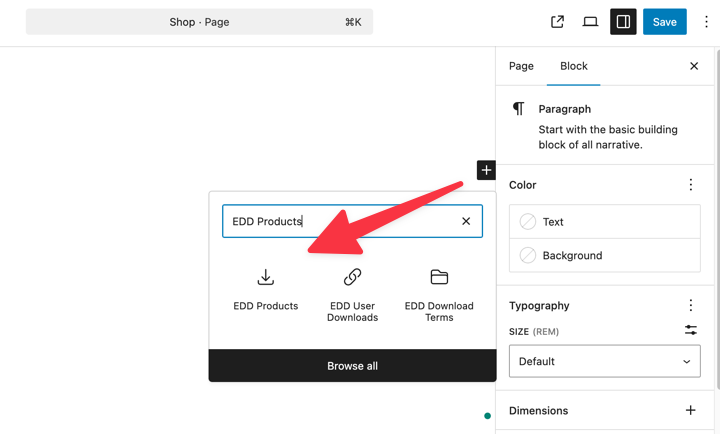Open Color options three-dot menu
The width and height of the screenshot is (720, 434).
click(x=691, y=185)
